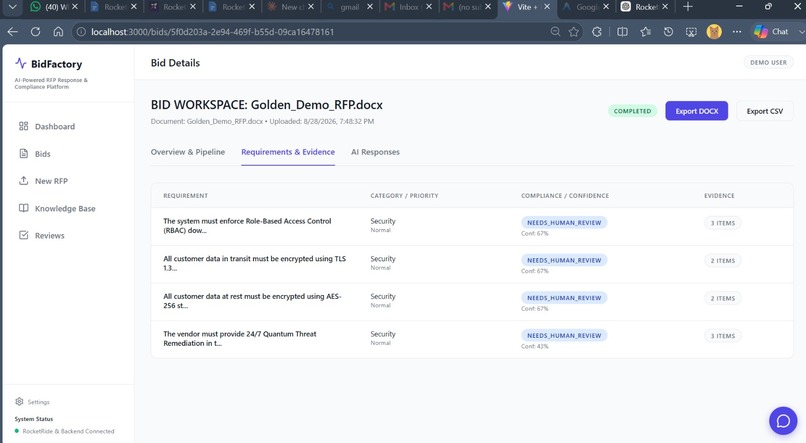Switch to Overview & Pipeline tab
806x443 pixels.
188,152
